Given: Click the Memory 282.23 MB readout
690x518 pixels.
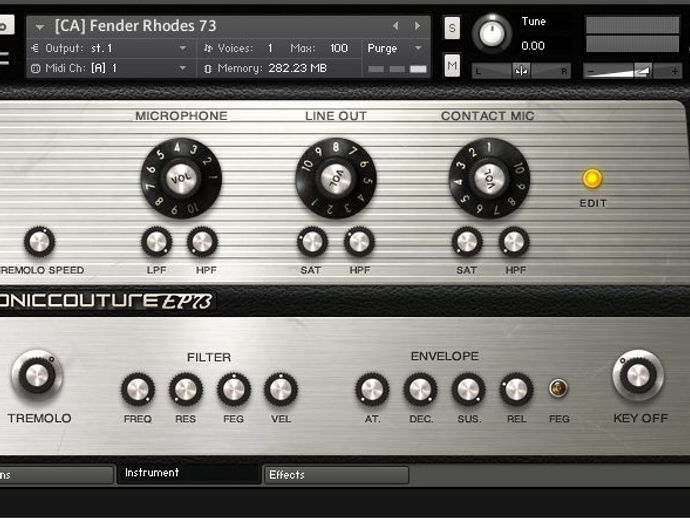Looking at the screenshot, I should click(x=297, y=68).
